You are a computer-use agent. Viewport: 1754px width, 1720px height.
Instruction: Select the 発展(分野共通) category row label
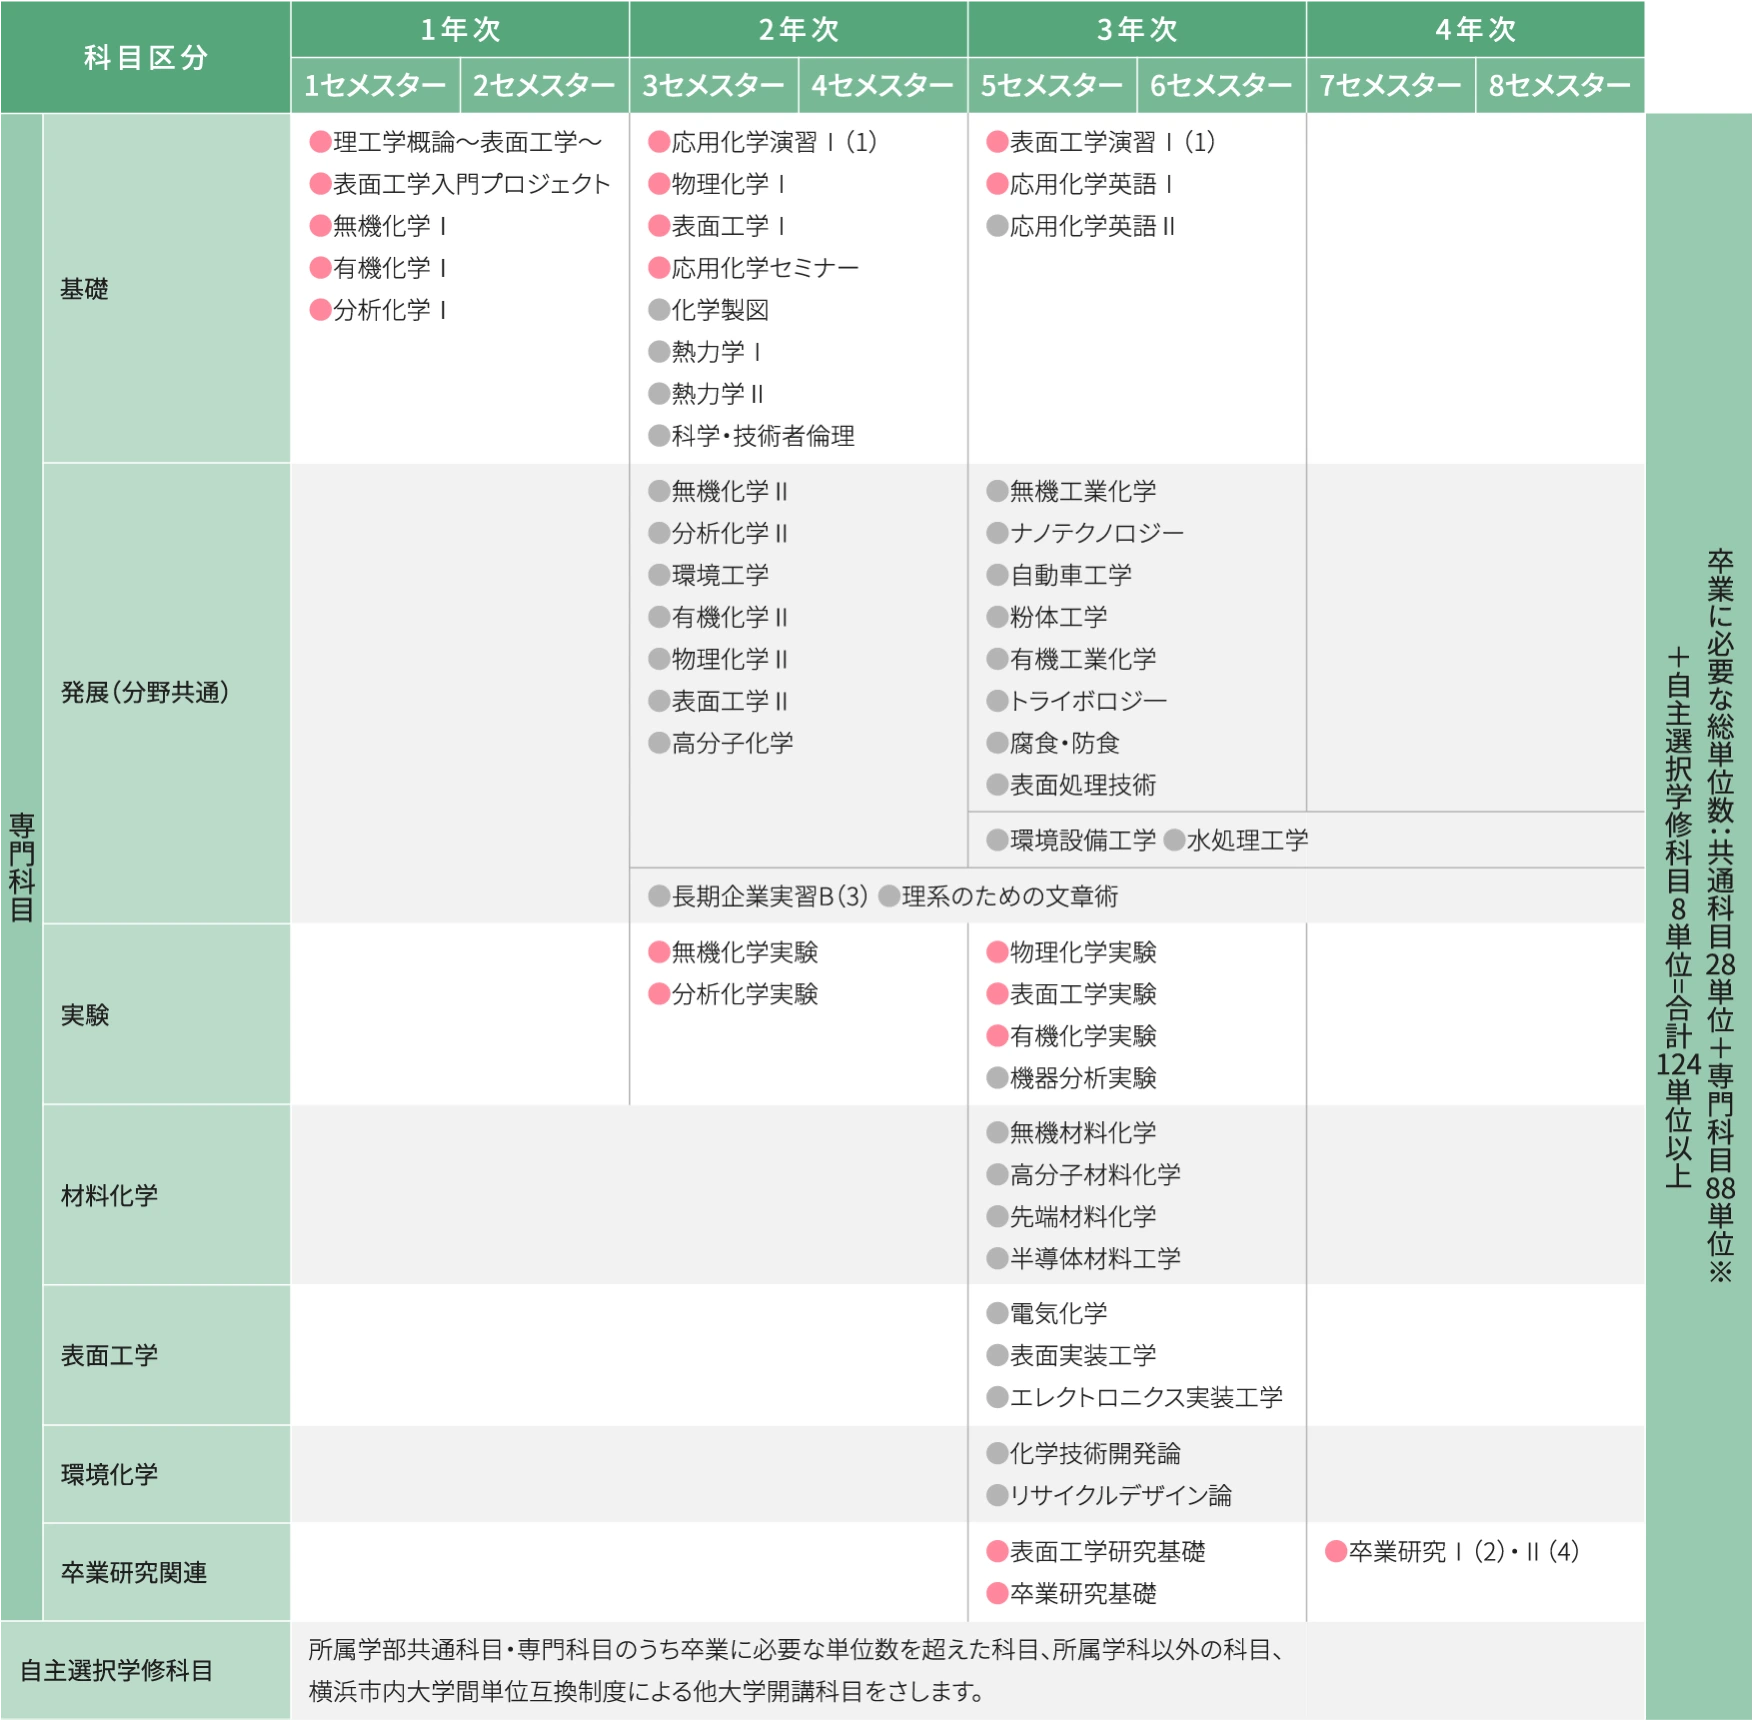145,692
